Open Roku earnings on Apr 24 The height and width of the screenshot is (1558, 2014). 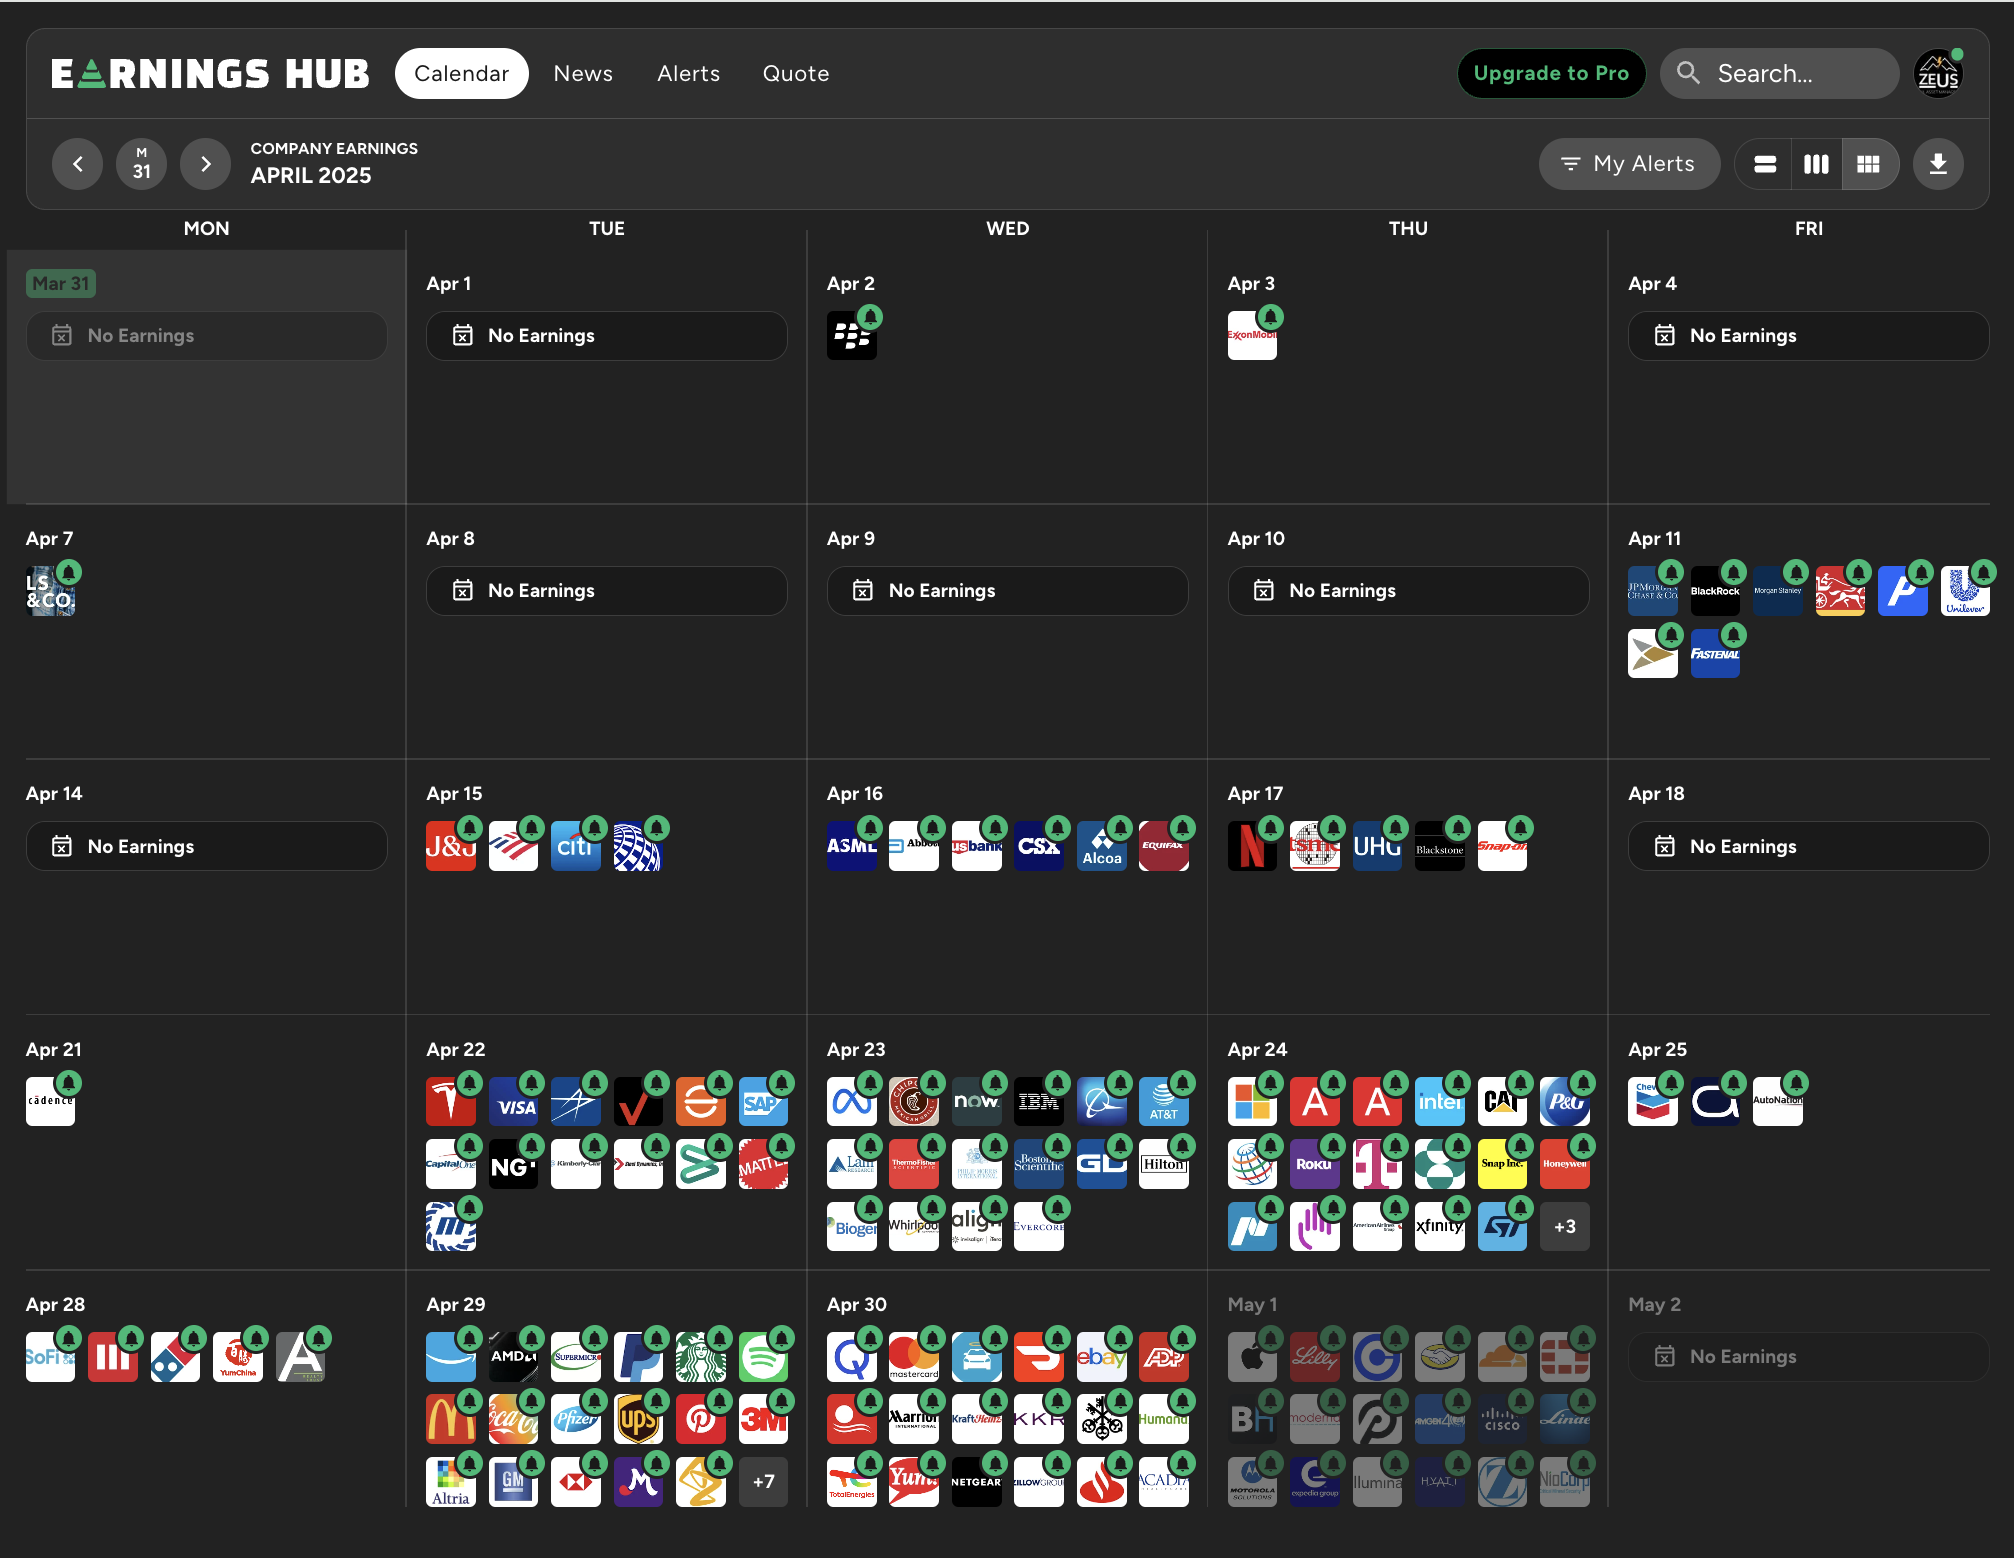tap(1315, 1164)
